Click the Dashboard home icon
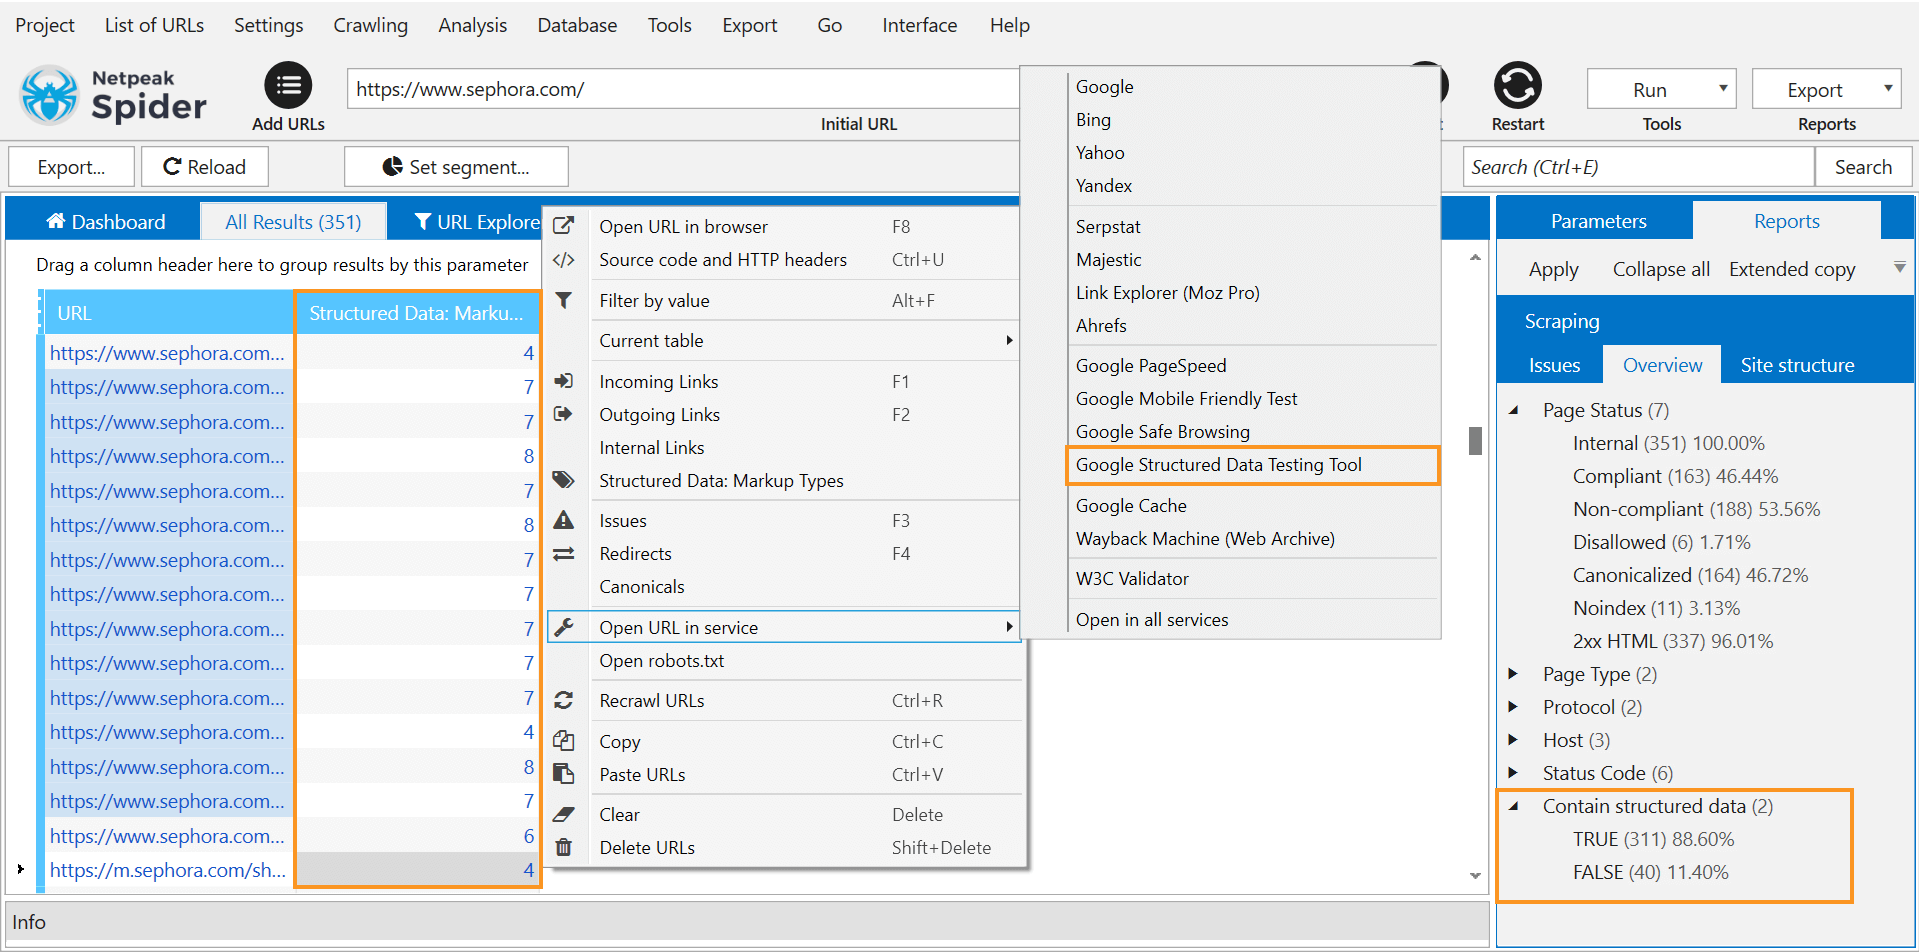This screenshot has height=952, width=1919. click(56, 221)
